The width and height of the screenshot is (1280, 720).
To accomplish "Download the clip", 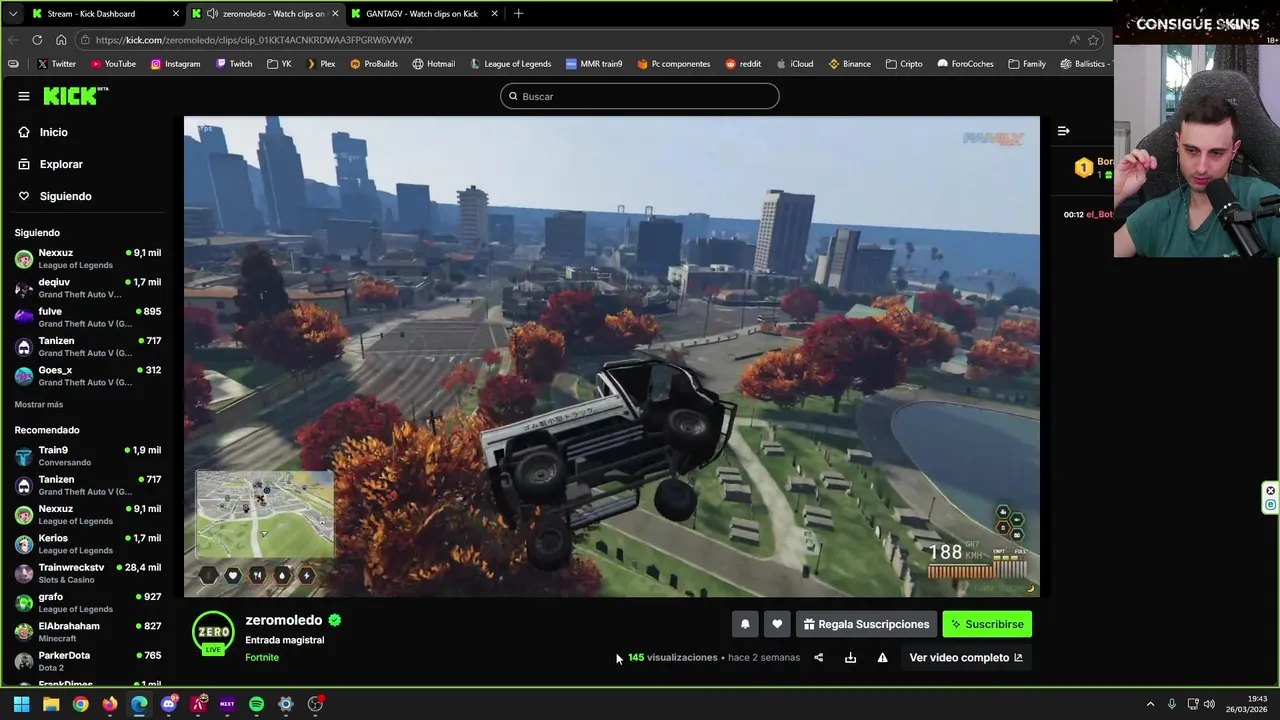I will (x=850, y=657).
